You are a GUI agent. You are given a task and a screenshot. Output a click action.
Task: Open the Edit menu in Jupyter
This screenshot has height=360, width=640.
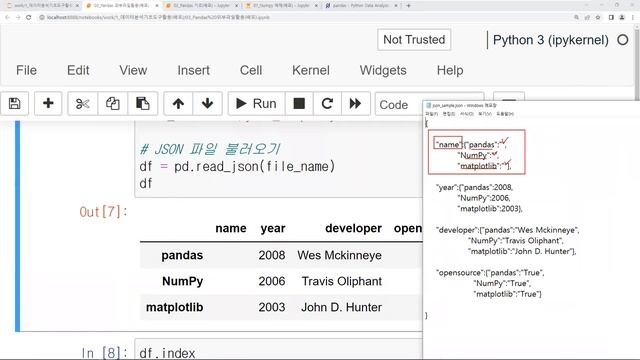(78, 70)
